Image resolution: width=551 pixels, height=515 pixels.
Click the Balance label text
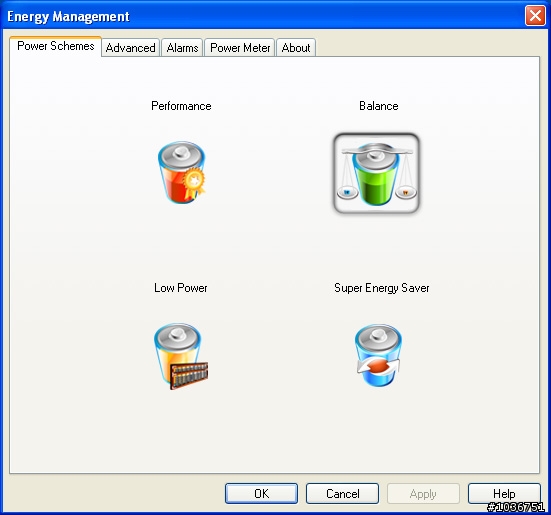379,106
